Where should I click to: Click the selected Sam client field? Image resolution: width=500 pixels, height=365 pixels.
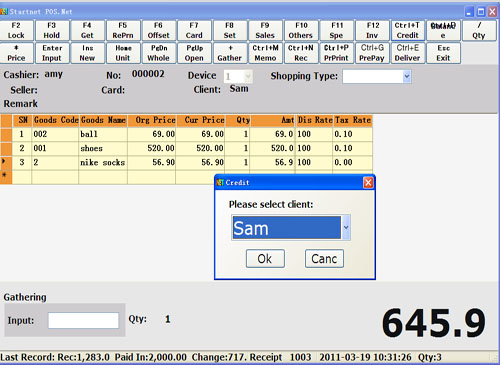tap(287, 227)
